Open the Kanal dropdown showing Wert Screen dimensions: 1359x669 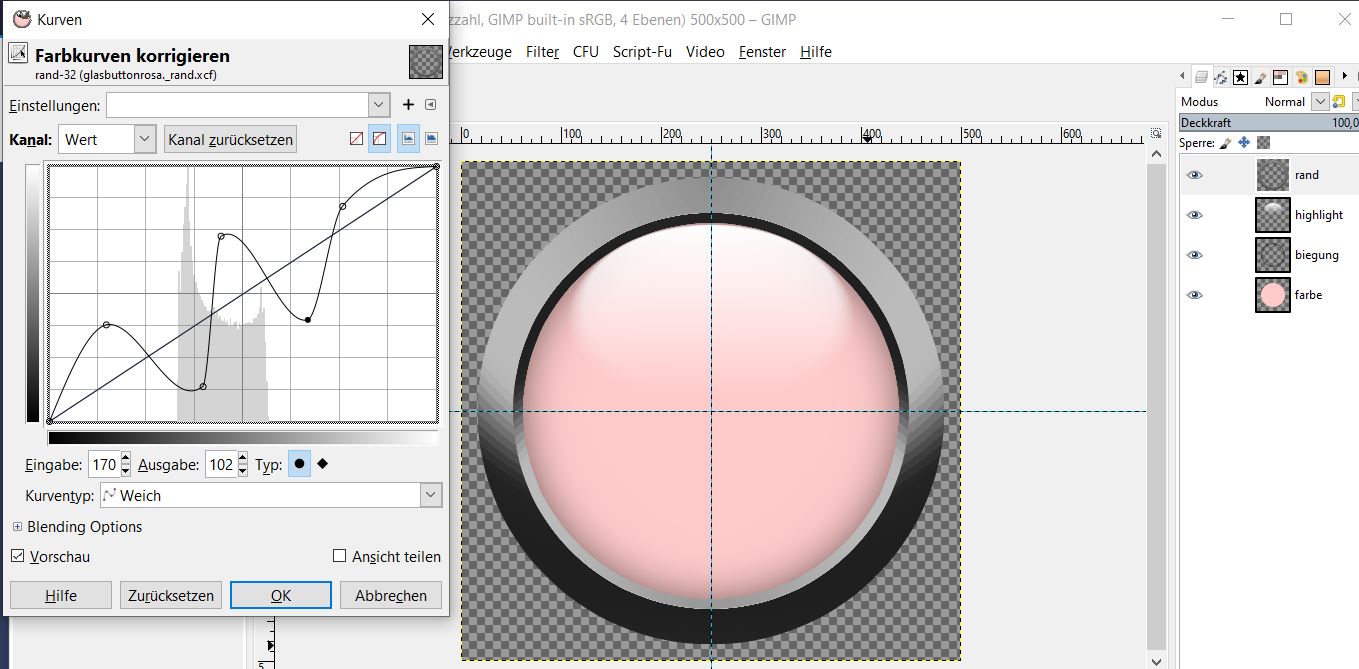pyautogui.click(x=107, y=139)
